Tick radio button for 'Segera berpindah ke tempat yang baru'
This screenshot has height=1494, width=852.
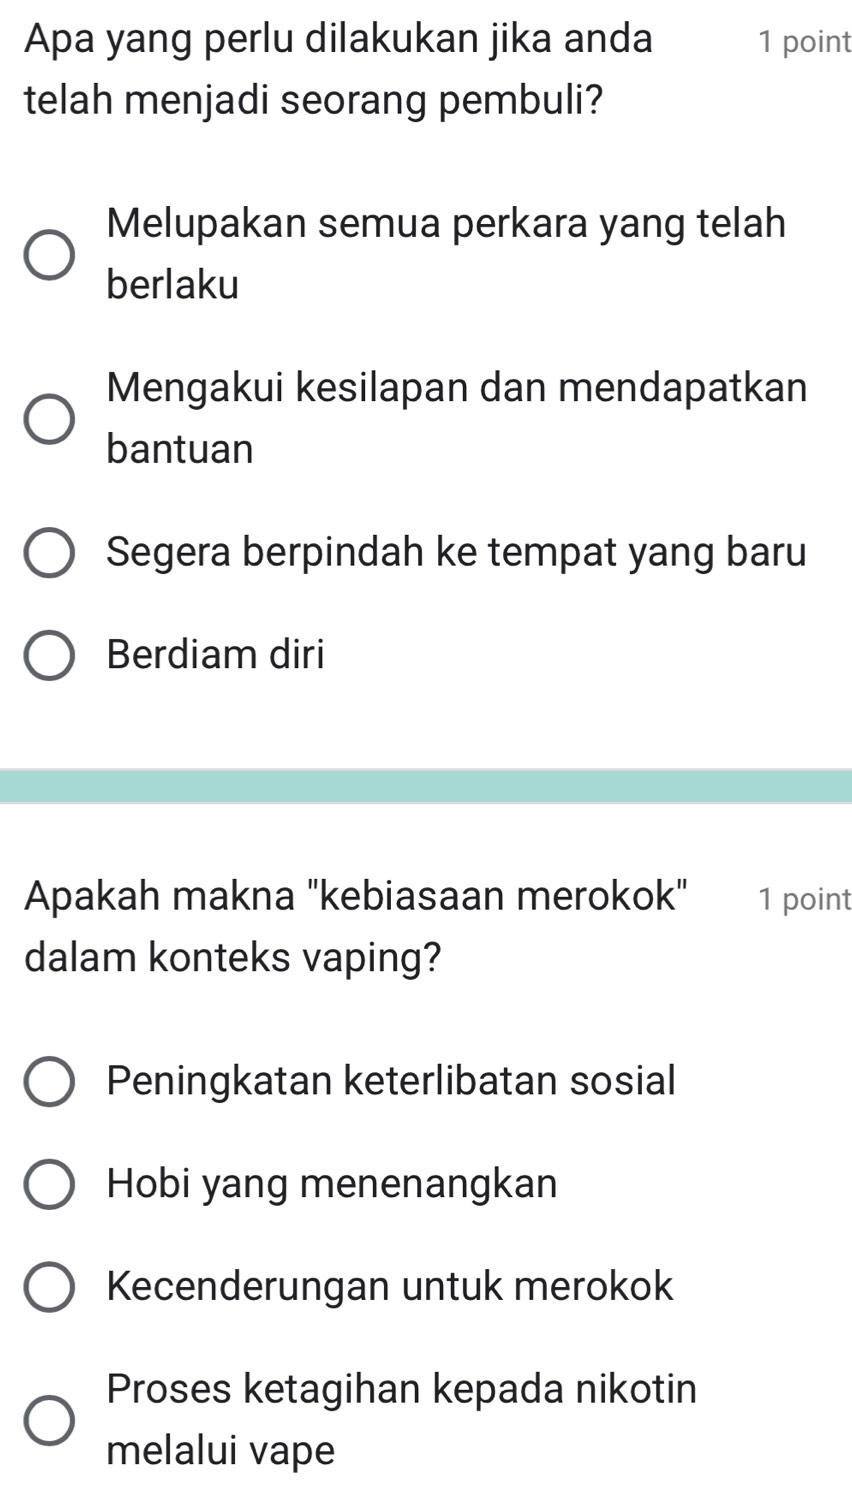49,554
